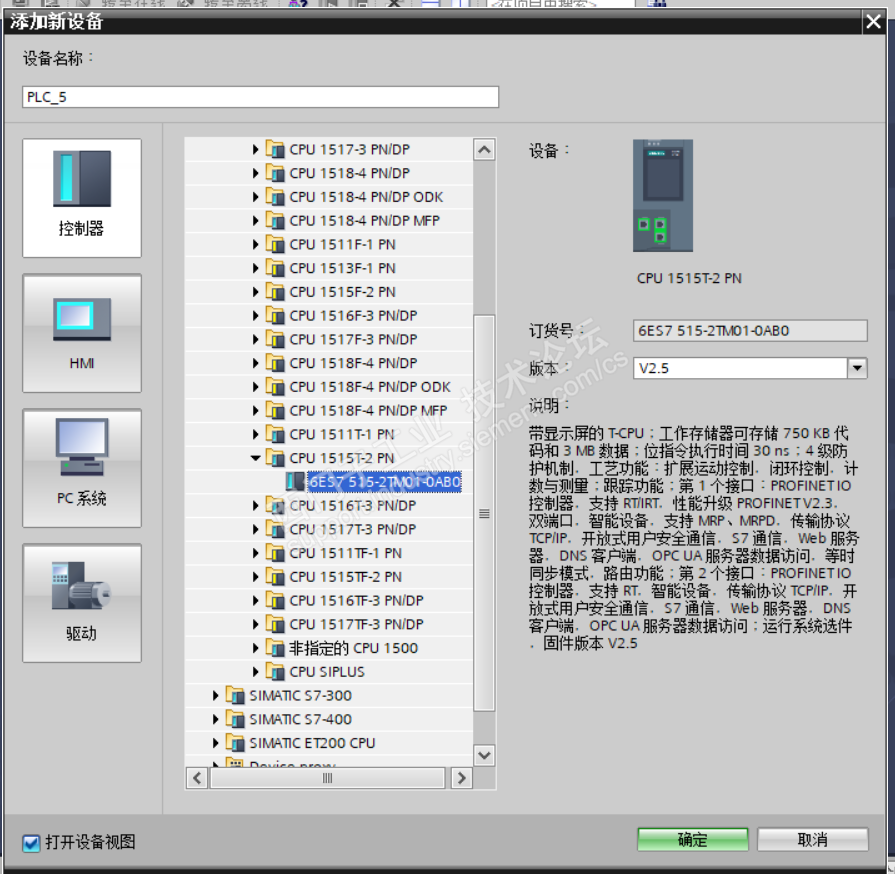Click the 设备名称 input field with PLC_5
Screen dimensions: 895x874
pyautogui.click(x=260, y=97)
